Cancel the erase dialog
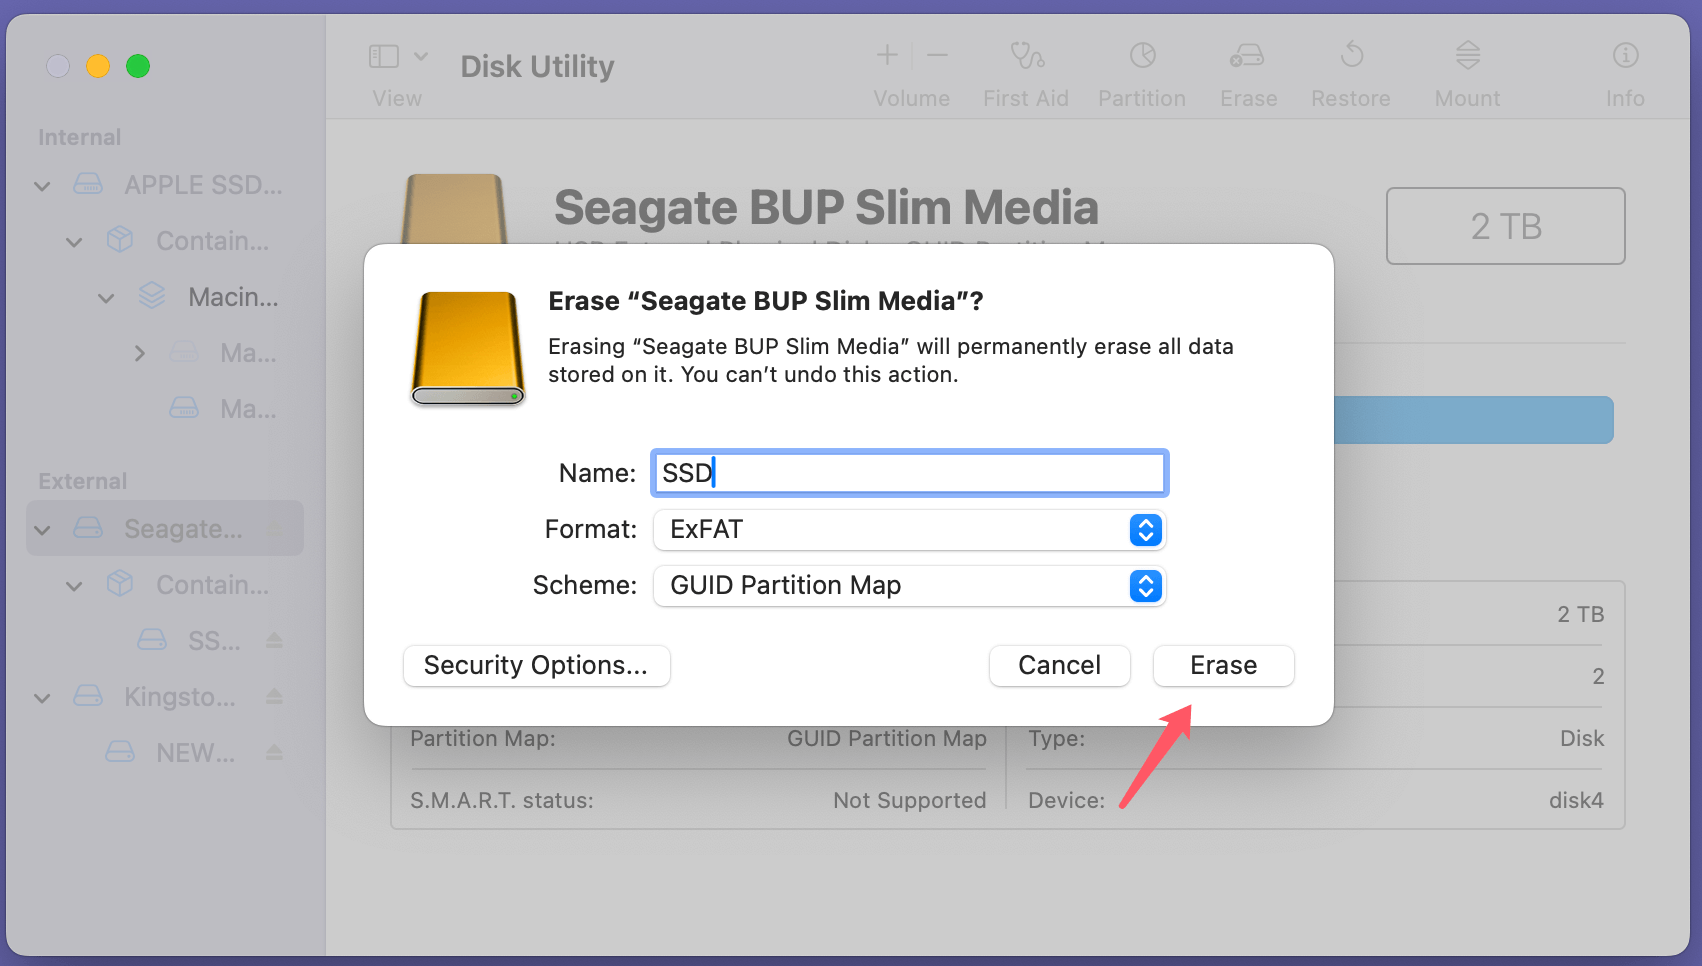Viewport: 1702px width, 966px height. tap(1059, 665)
